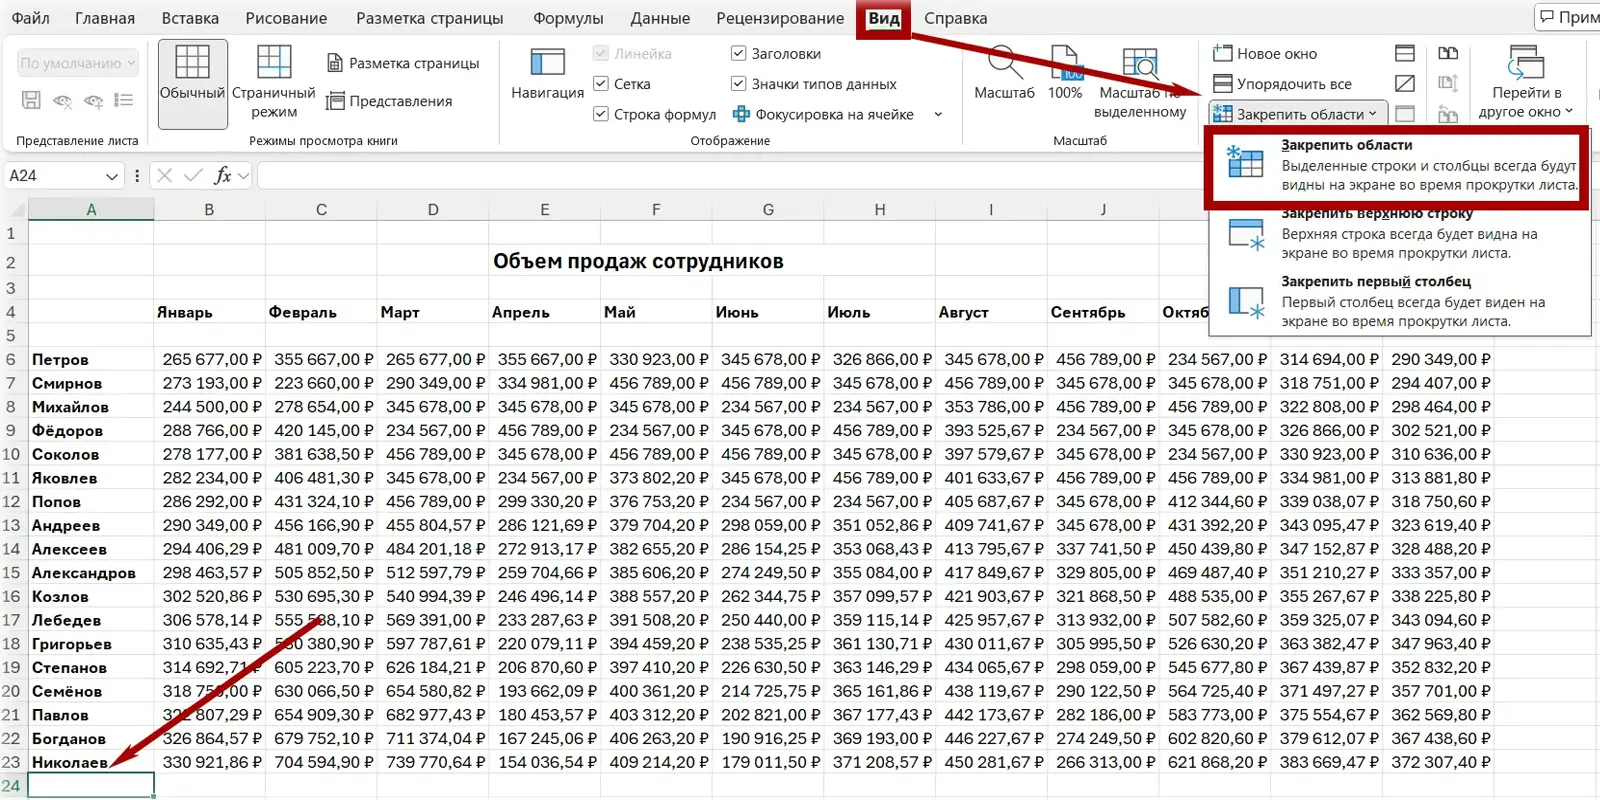Image resolution: width=1600 pixels, height=800 pixels.
Task: Switch to the Формулы tab
Action: pyautogui.click(x=568, y=18)
